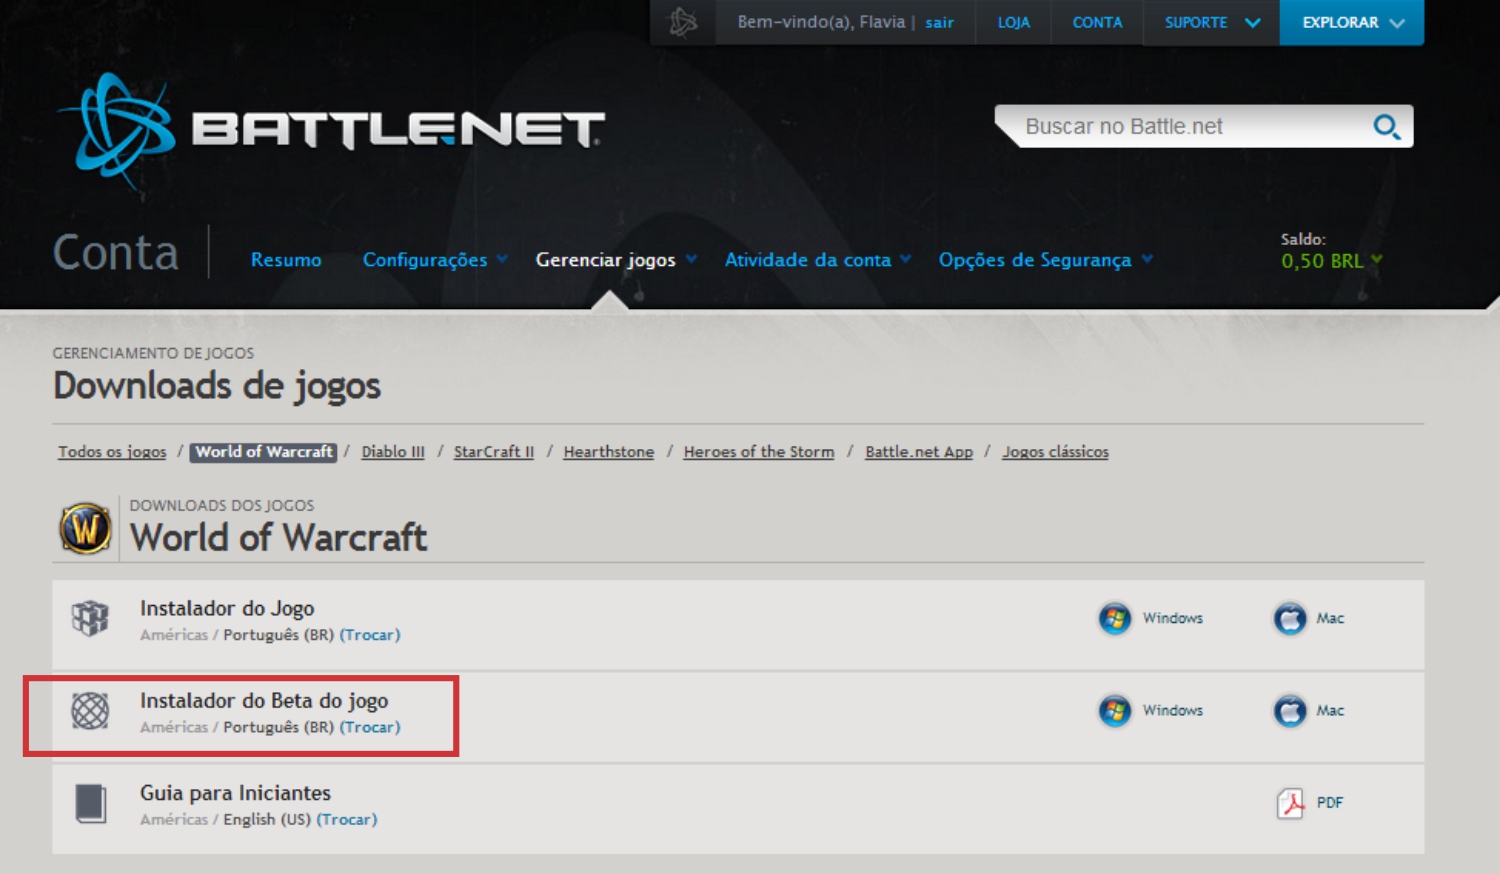The image size is (1500, 874).
Task: Go to the Resumo tab
Action: [x=286, y=260]
